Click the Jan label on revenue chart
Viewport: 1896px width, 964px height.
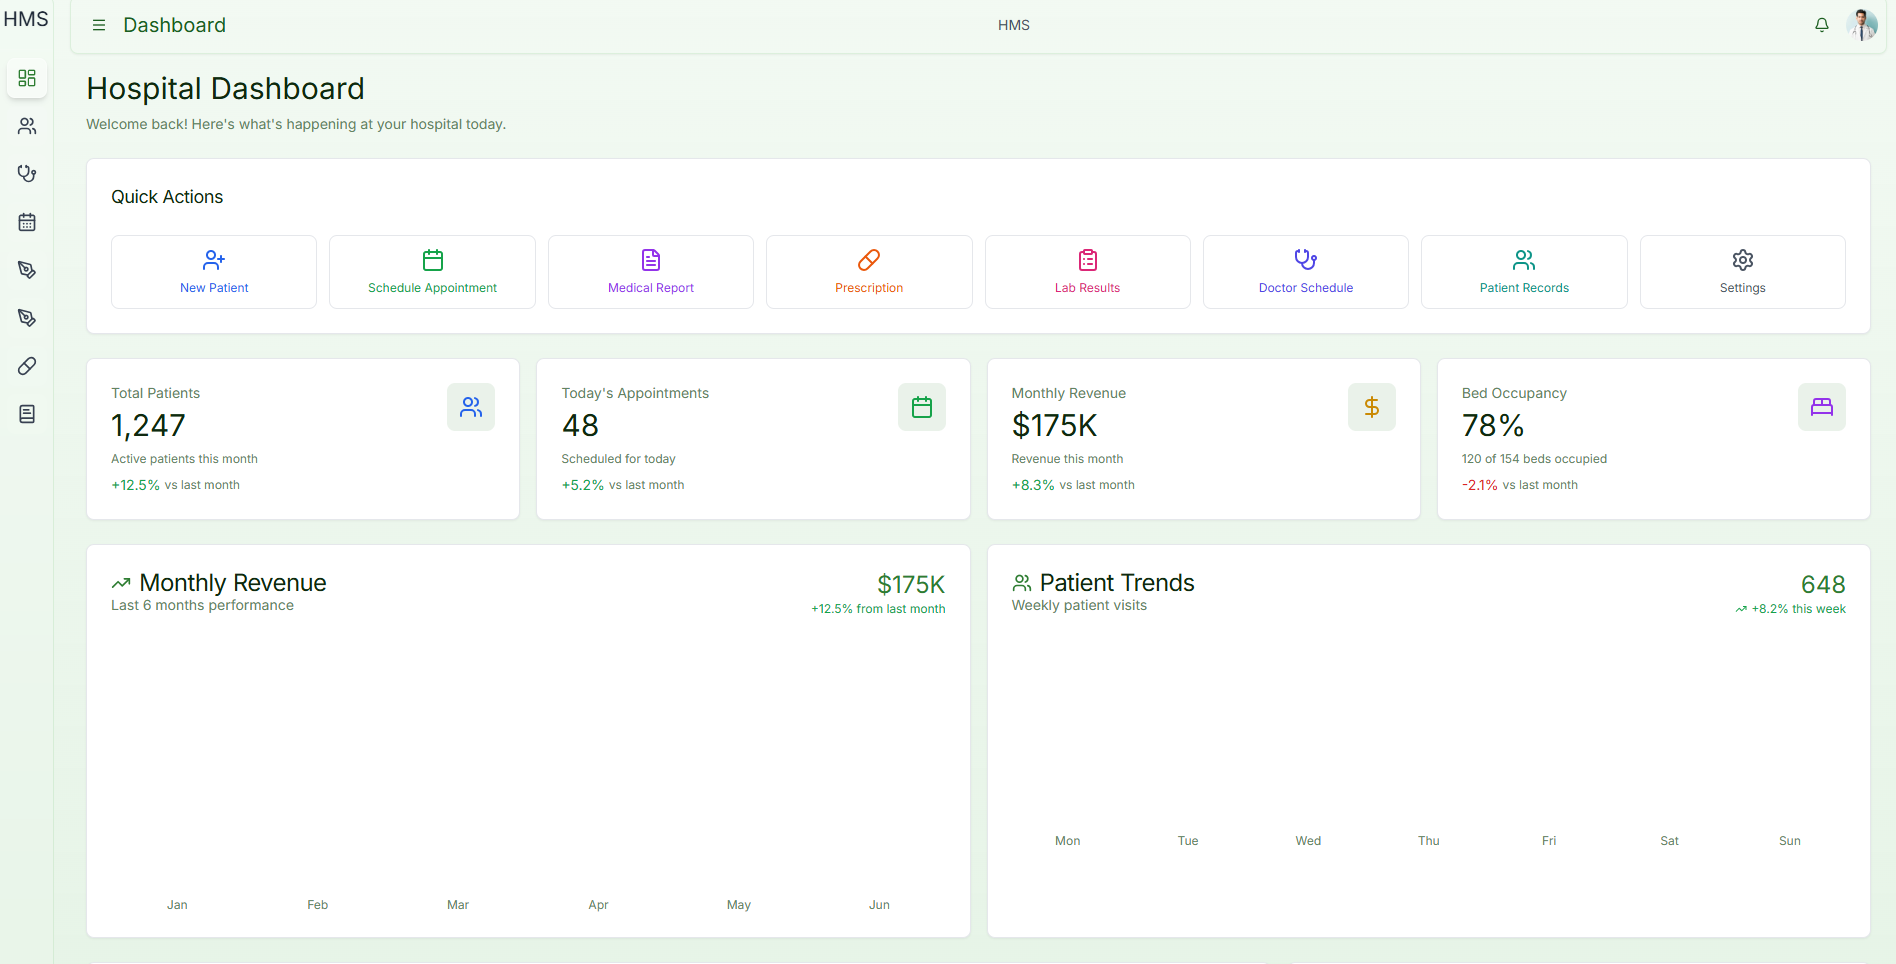[x=177, y=905]
